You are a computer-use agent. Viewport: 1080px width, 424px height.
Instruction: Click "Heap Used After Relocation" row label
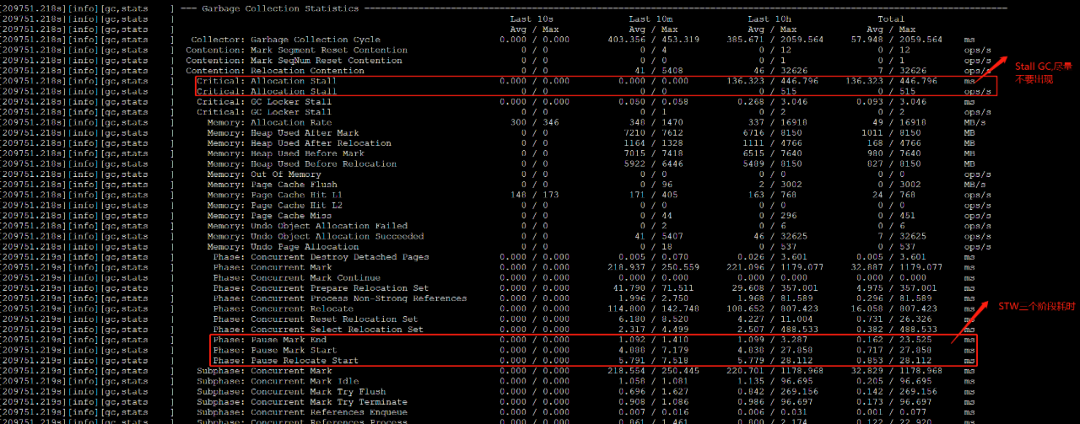320,143
